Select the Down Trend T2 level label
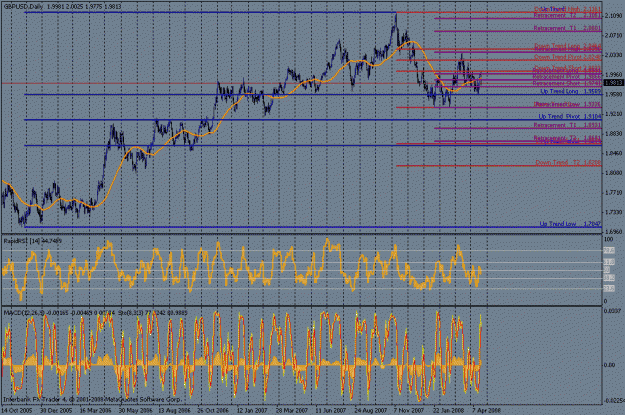The image size is (625, 415). [568, 163]
